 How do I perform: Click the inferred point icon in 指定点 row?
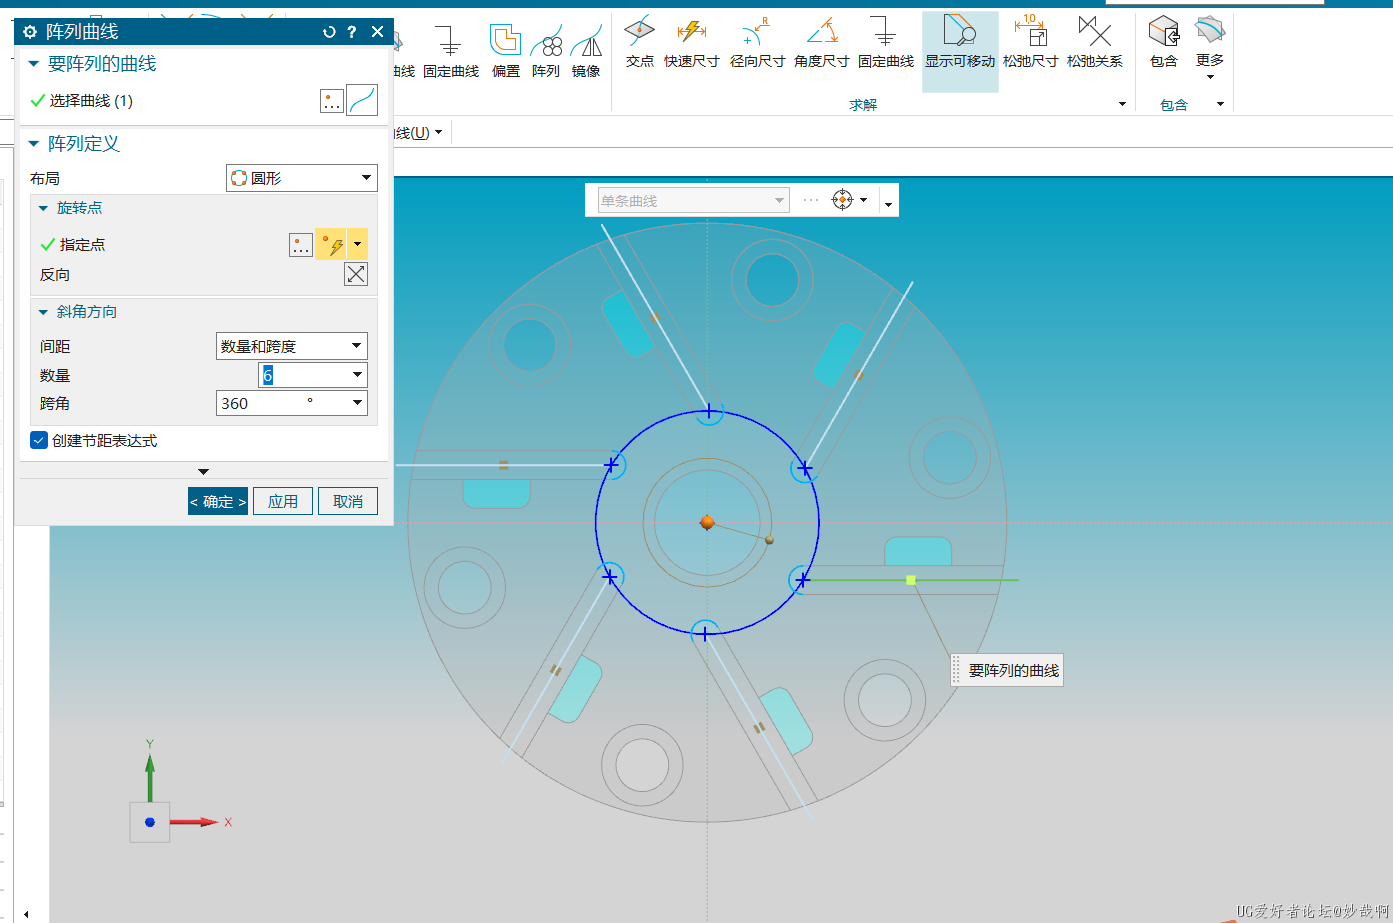click(x=331, y=244)
